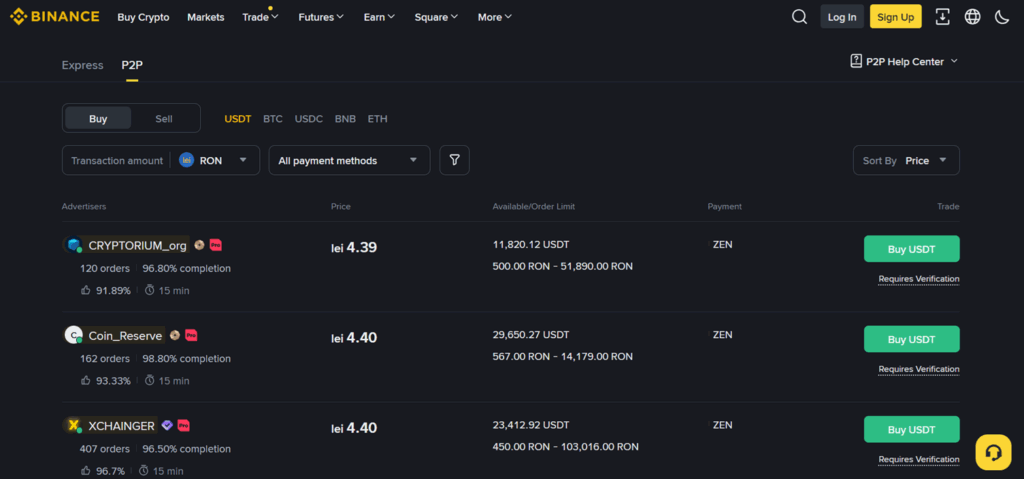Expand the Earn menu
Image resolution: width=1024 pixels, height=479 pixels.
tap(379, 17)
